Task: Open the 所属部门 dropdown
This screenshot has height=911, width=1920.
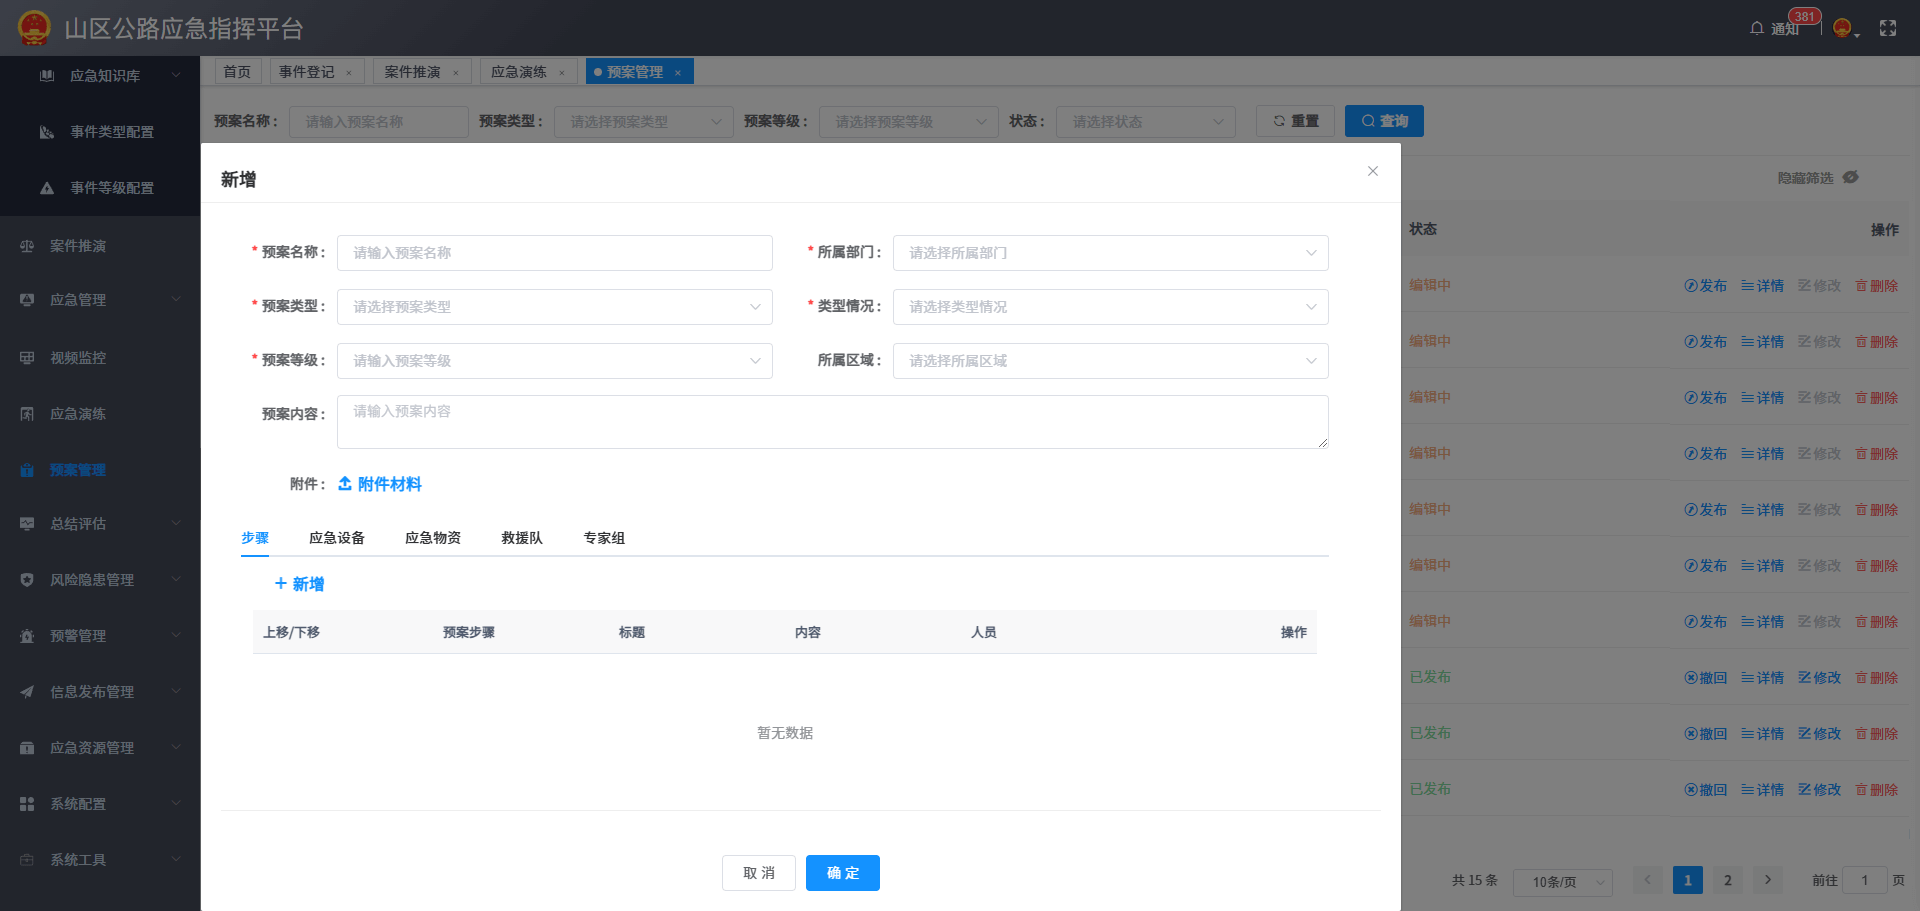Action: (1110, 253)
